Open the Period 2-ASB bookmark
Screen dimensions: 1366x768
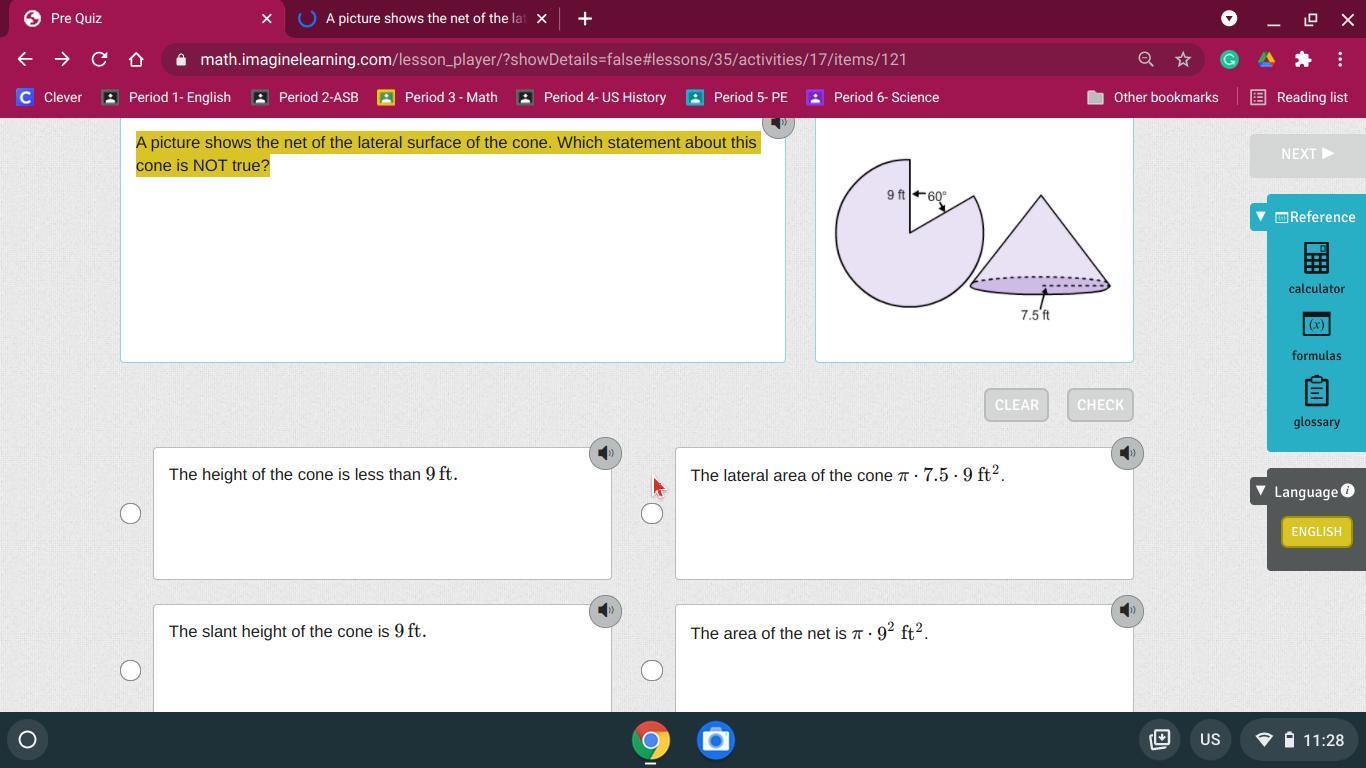(305, 97)
